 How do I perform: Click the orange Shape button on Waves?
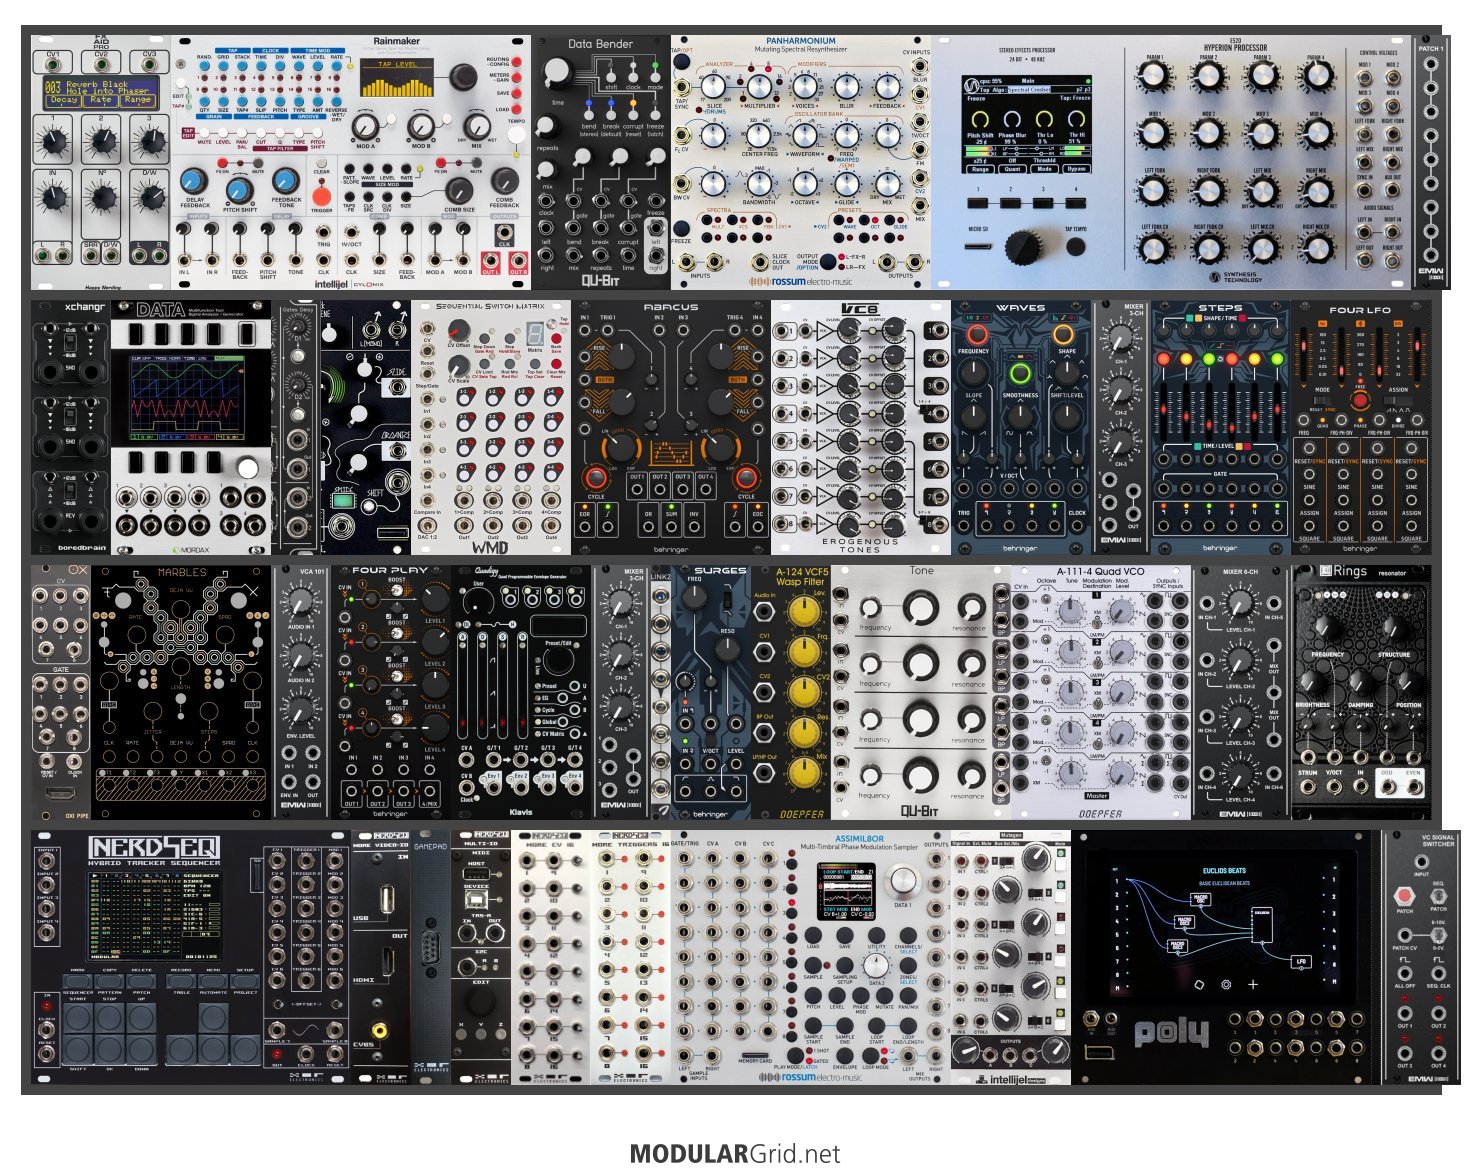(1065, 334)
